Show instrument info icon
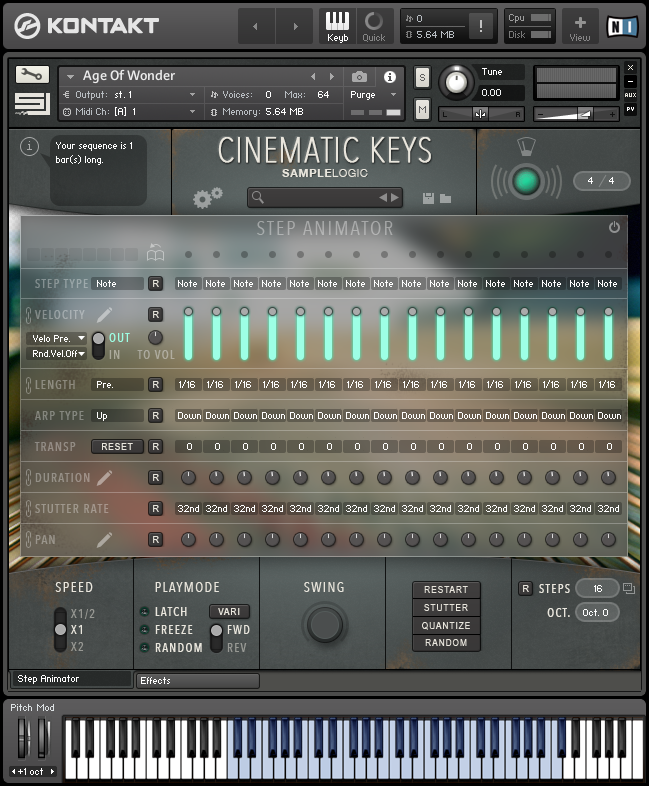 [x=389, y=77]
